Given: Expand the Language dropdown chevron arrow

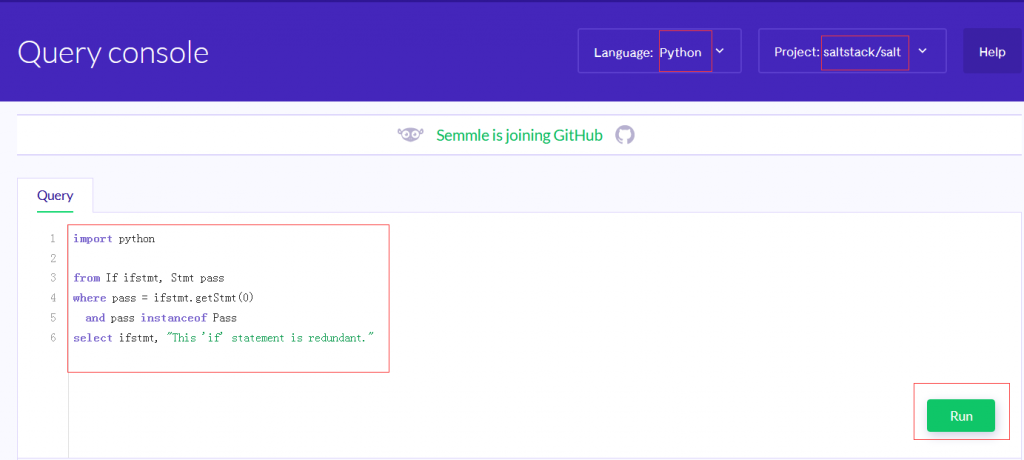Looking at the screenshot, I should (720, 51).
